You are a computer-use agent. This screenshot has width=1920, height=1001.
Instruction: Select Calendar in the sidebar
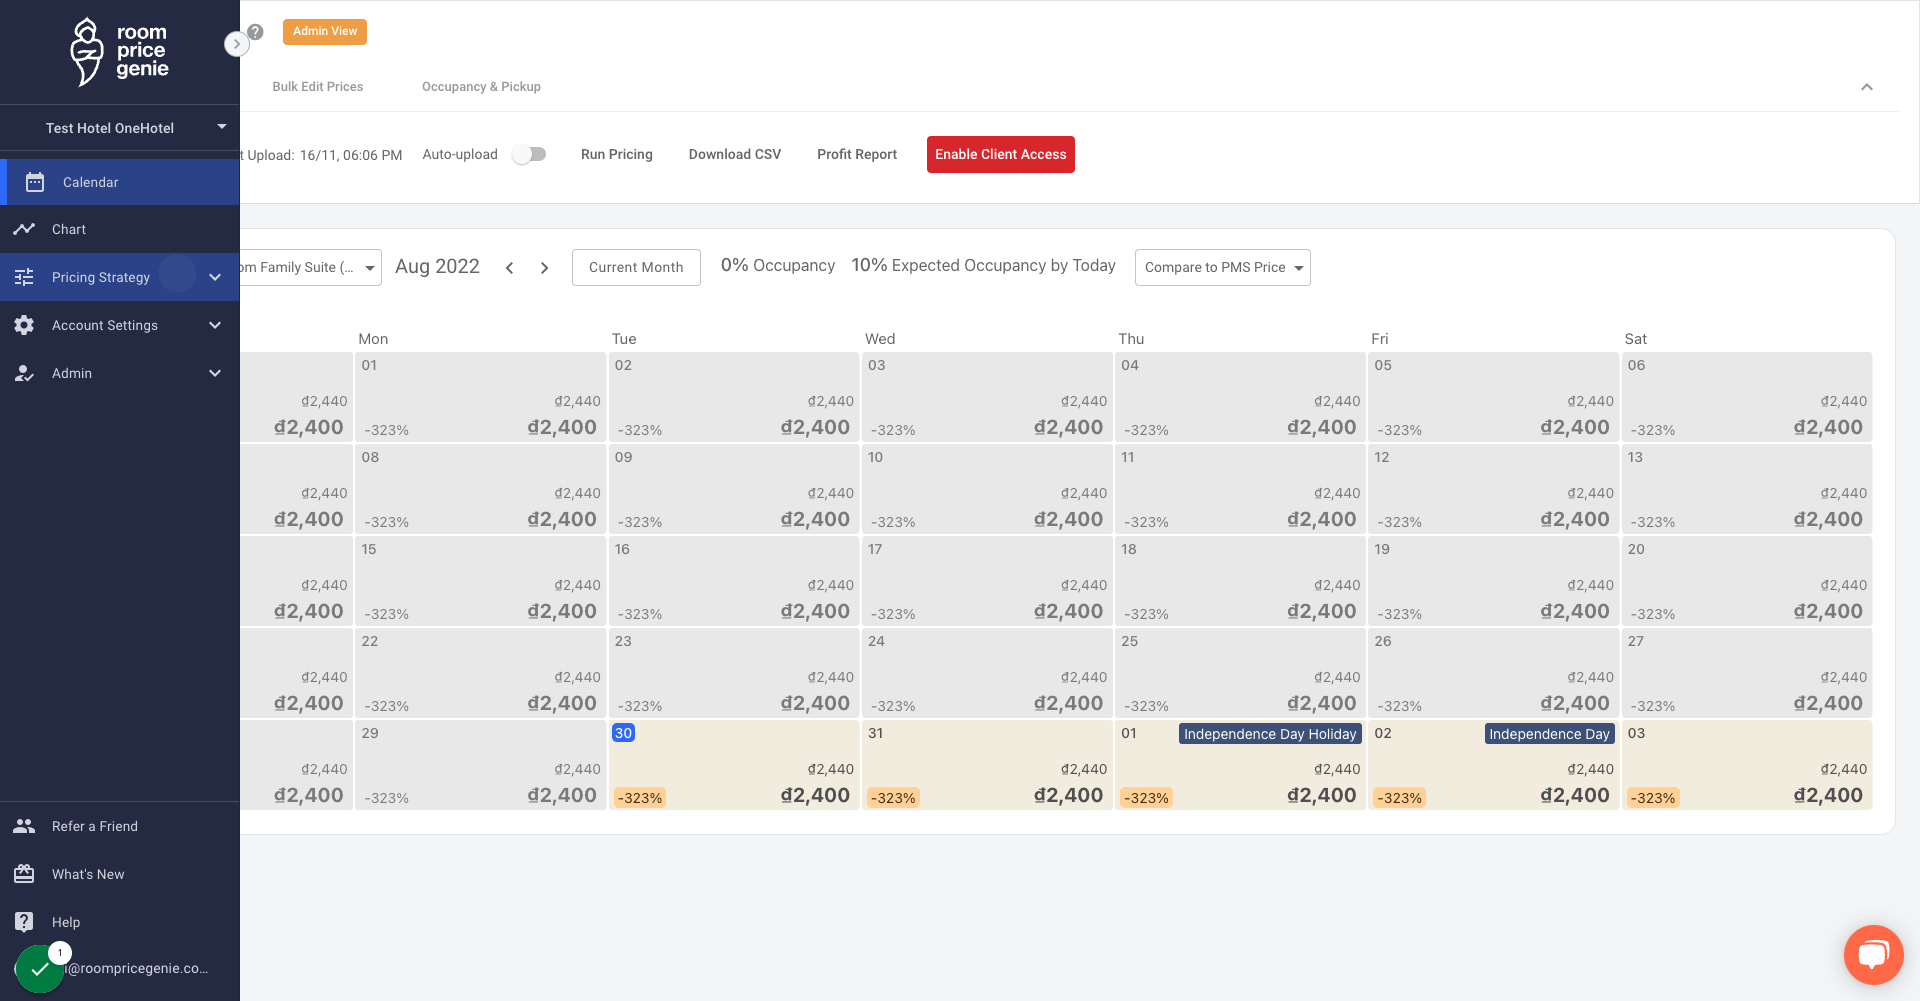click(120, 182)
